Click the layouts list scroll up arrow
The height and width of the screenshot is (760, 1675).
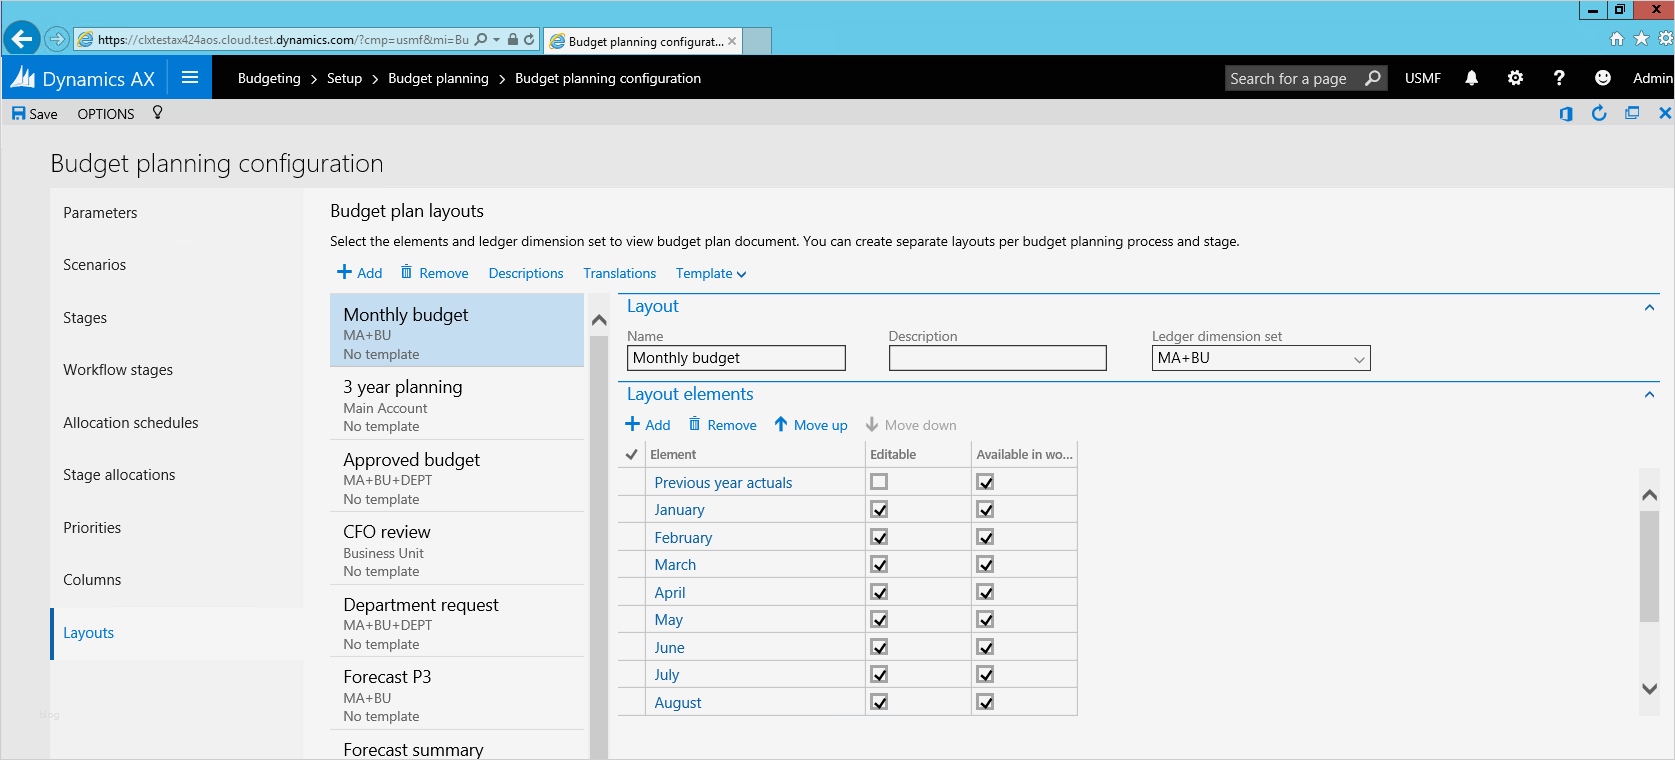coord(599,320)
